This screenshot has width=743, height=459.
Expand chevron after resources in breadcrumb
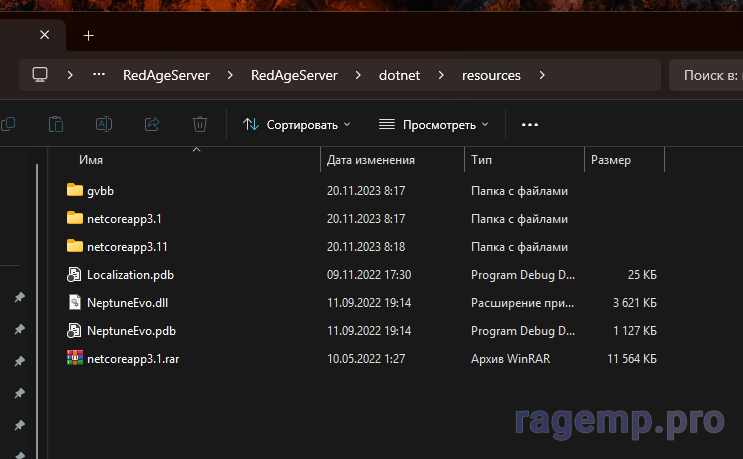click(x=542, y=75)
